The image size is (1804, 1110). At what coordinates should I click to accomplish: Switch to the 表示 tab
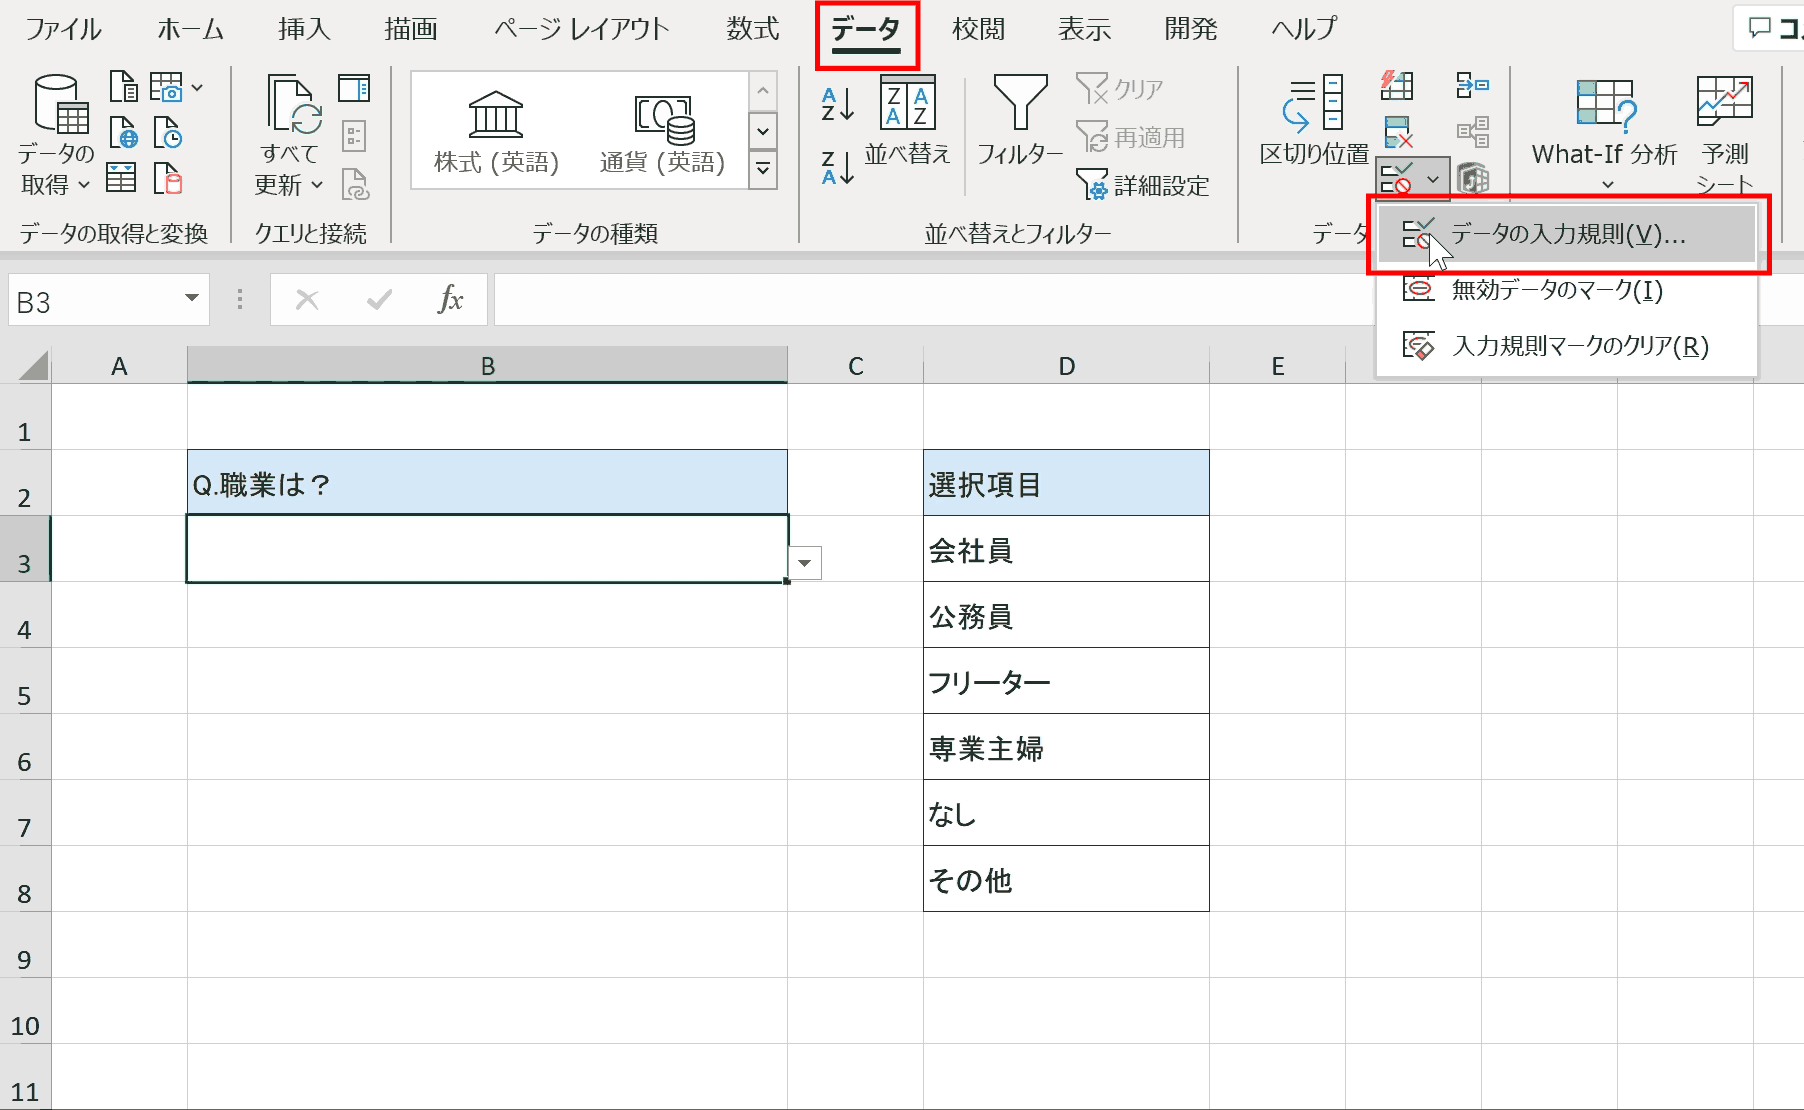pos(1084,28)
